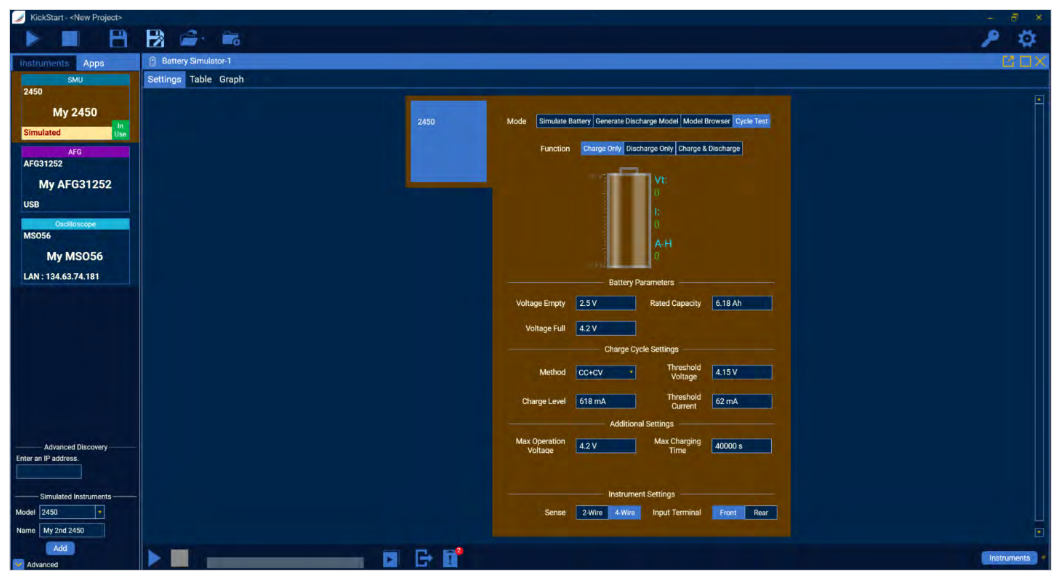Click the top toolbar Stop square icon
The height and width of the screenshot is (576, 1056).
click(70, 39)
